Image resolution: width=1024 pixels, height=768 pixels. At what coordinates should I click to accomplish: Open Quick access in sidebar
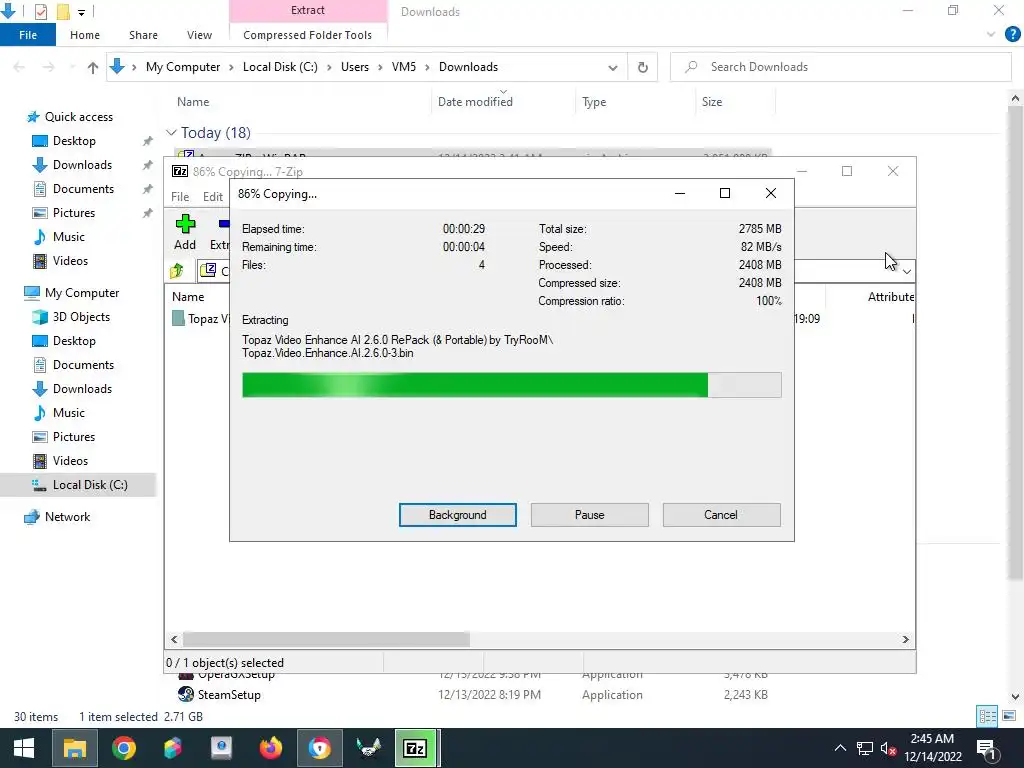(78, 117)
